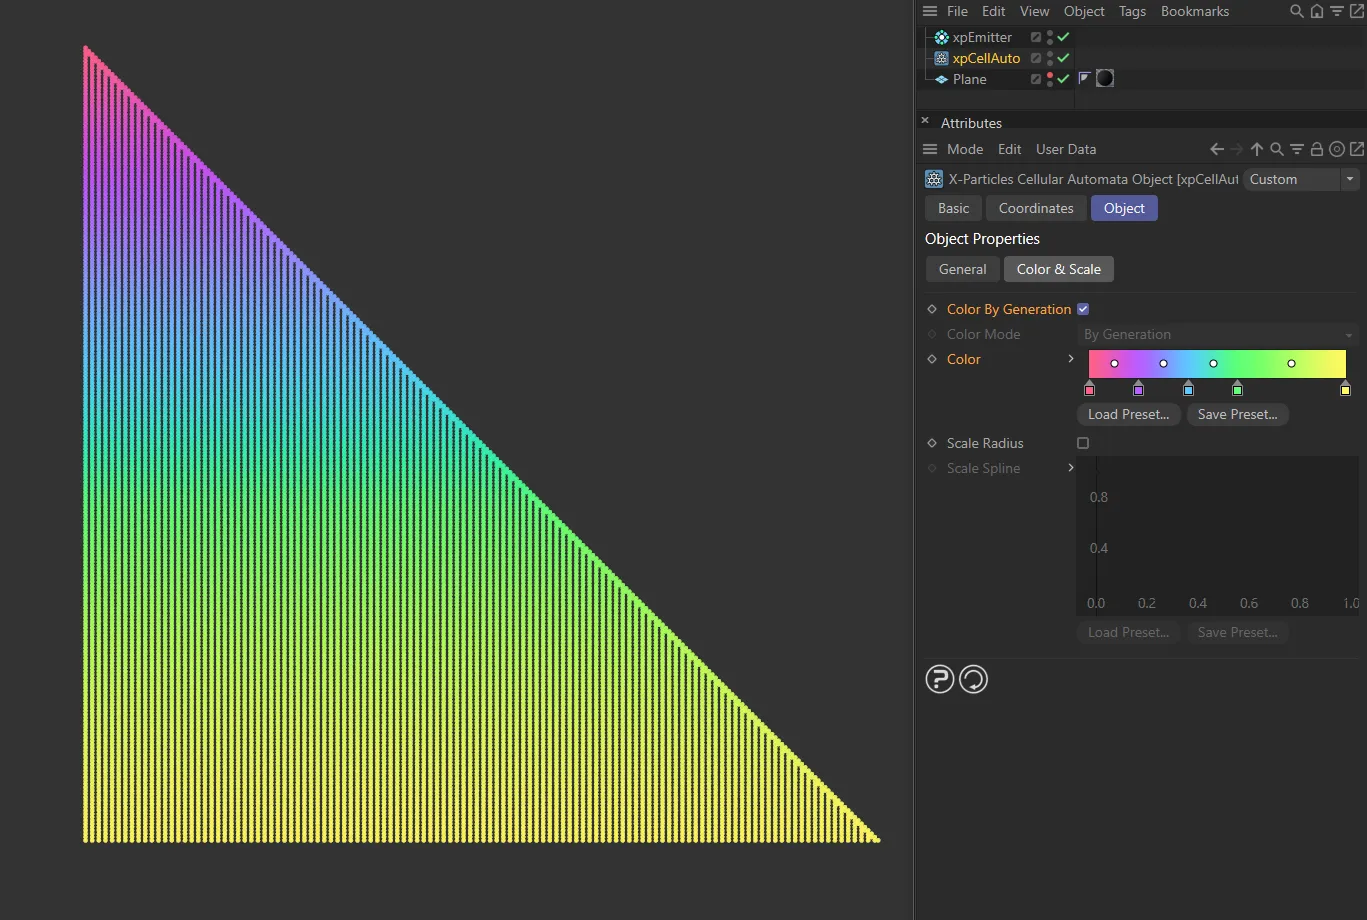The height and width of the screenshot is (920, 1367).
Task: Toggle the green checkmark on xpEmitter
Action: pyautogui.click(x=1062, y=37)
